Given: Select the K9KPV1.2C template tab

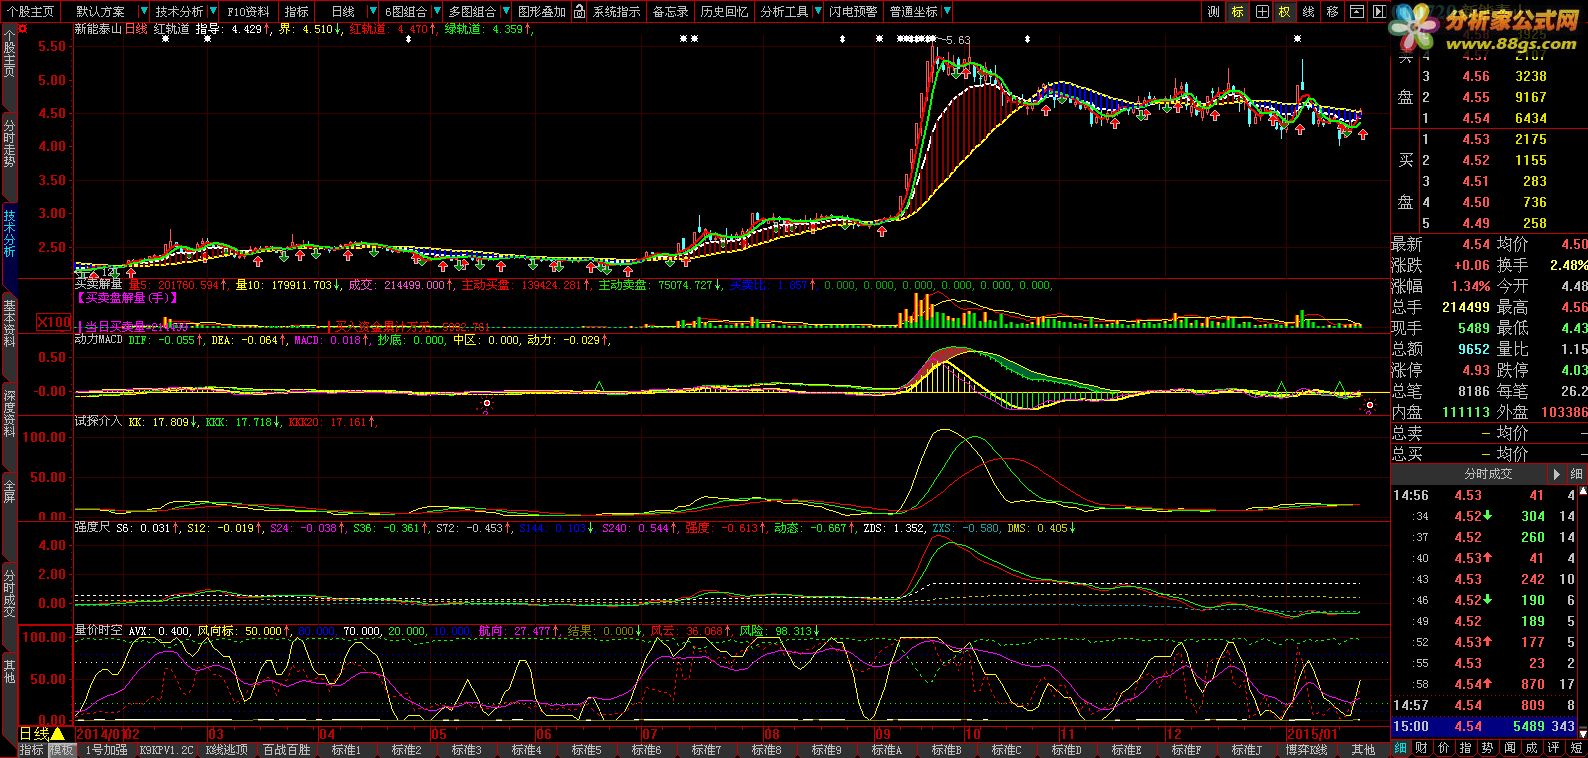Looking at the screenshot, I should (x=167, y=750).
